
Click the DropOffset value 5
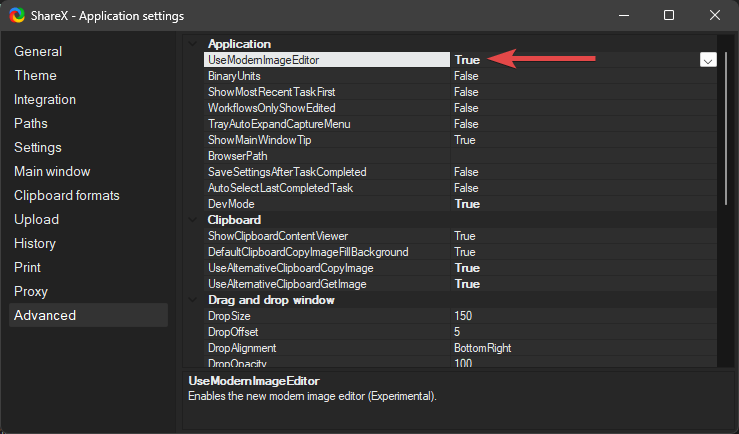(x=457, y=332)
